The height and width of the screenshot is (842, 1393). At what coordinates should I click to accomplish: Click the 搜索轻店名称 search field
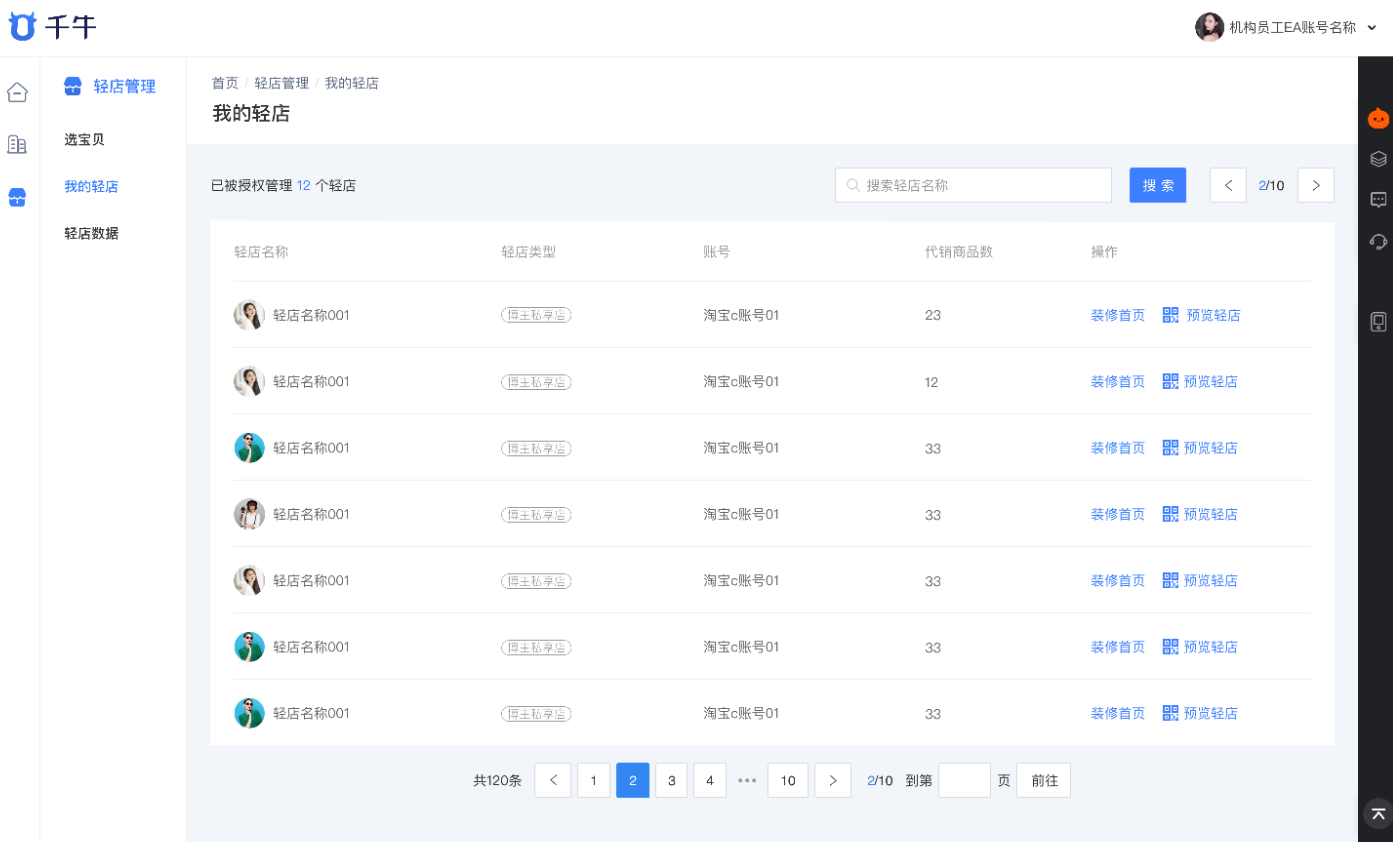tap(980, 185)
